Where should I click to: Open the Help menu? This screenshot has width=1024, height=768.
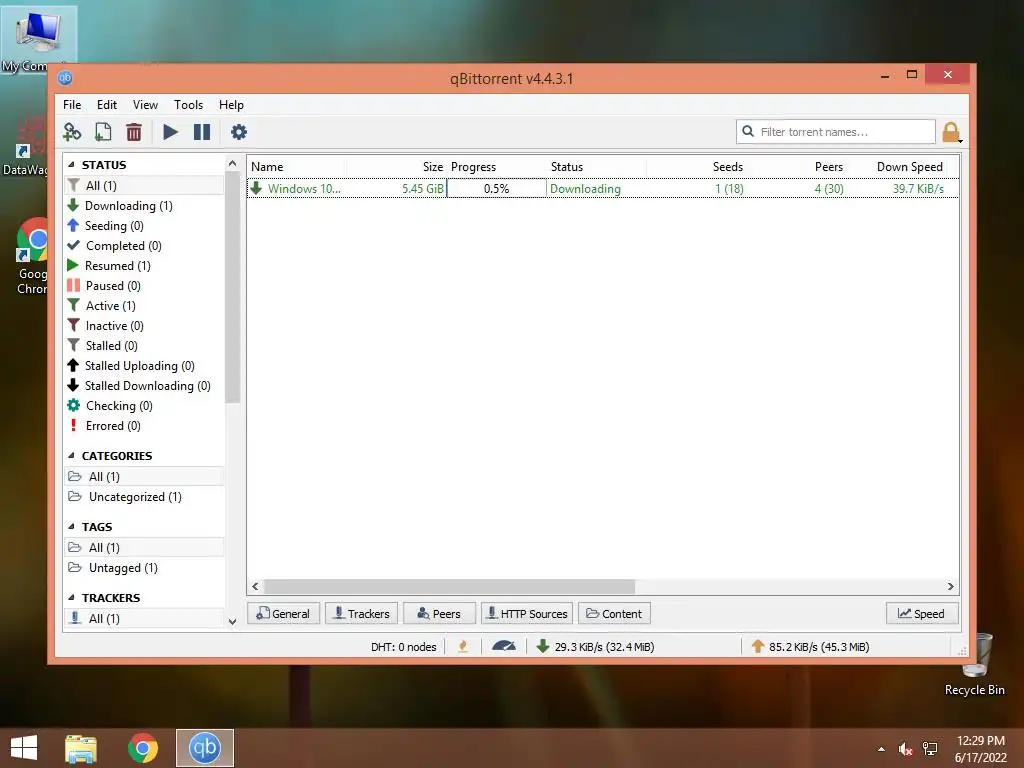(x=231, y=104)
